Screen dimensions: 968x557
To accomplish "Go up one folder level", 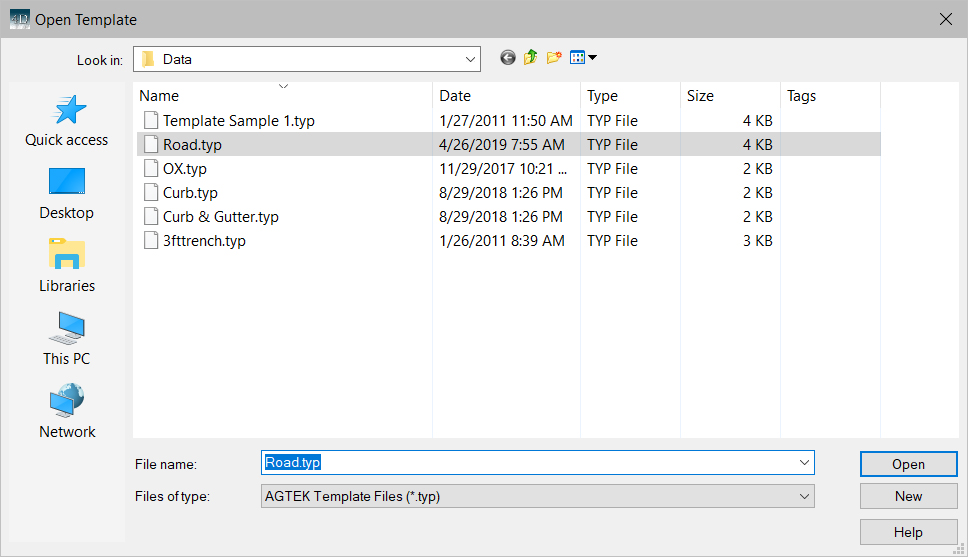I will (x=531, y=58).
